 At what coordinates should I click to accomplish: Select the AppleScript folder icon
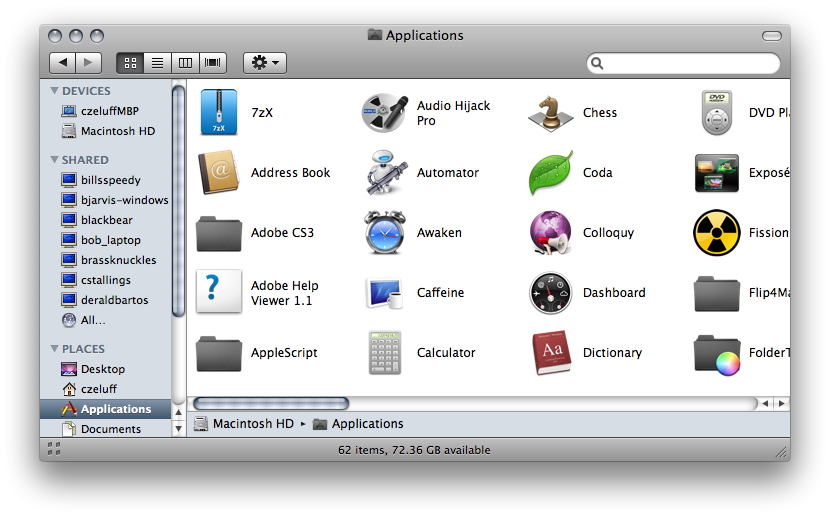click(219, 353)
